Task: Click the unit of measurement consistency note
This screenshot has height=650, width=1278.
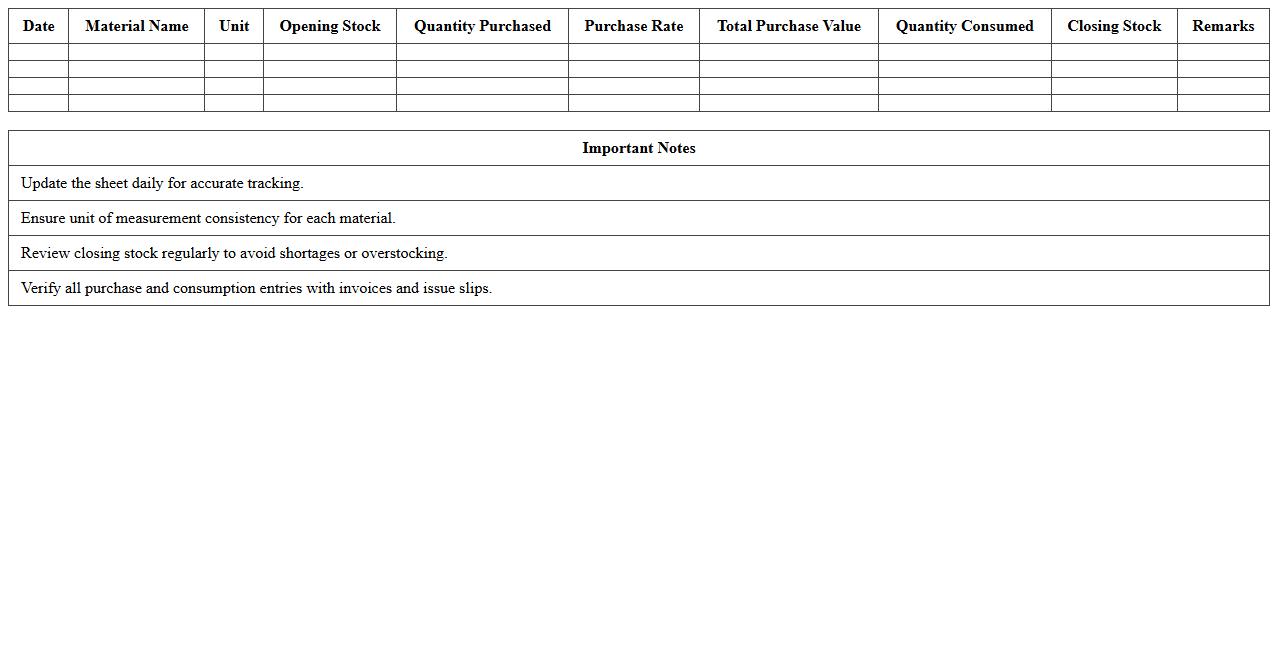Action: click(x=208, y=218)
